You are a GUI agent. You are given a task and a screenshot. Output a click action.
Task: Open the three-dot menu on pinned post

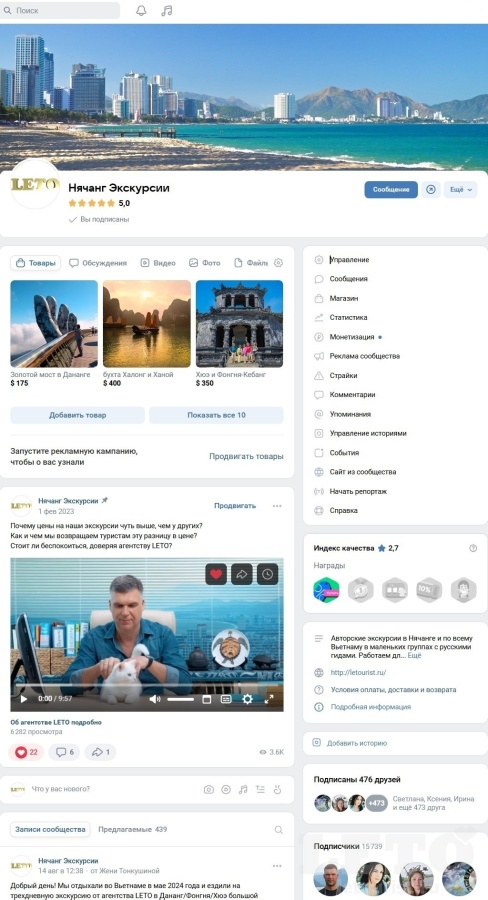pos(277,506)
